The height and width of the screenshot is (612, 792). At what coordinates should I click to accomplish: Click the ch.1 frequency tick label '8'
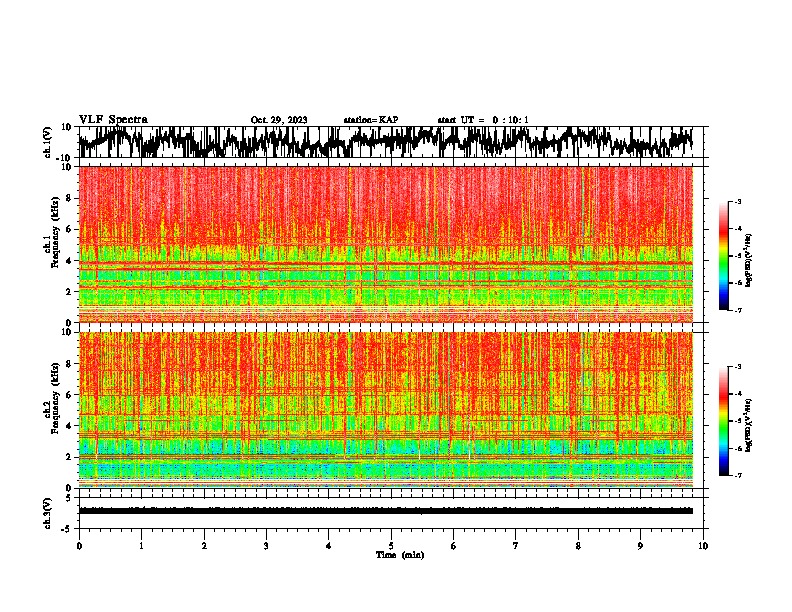[69, 198]
